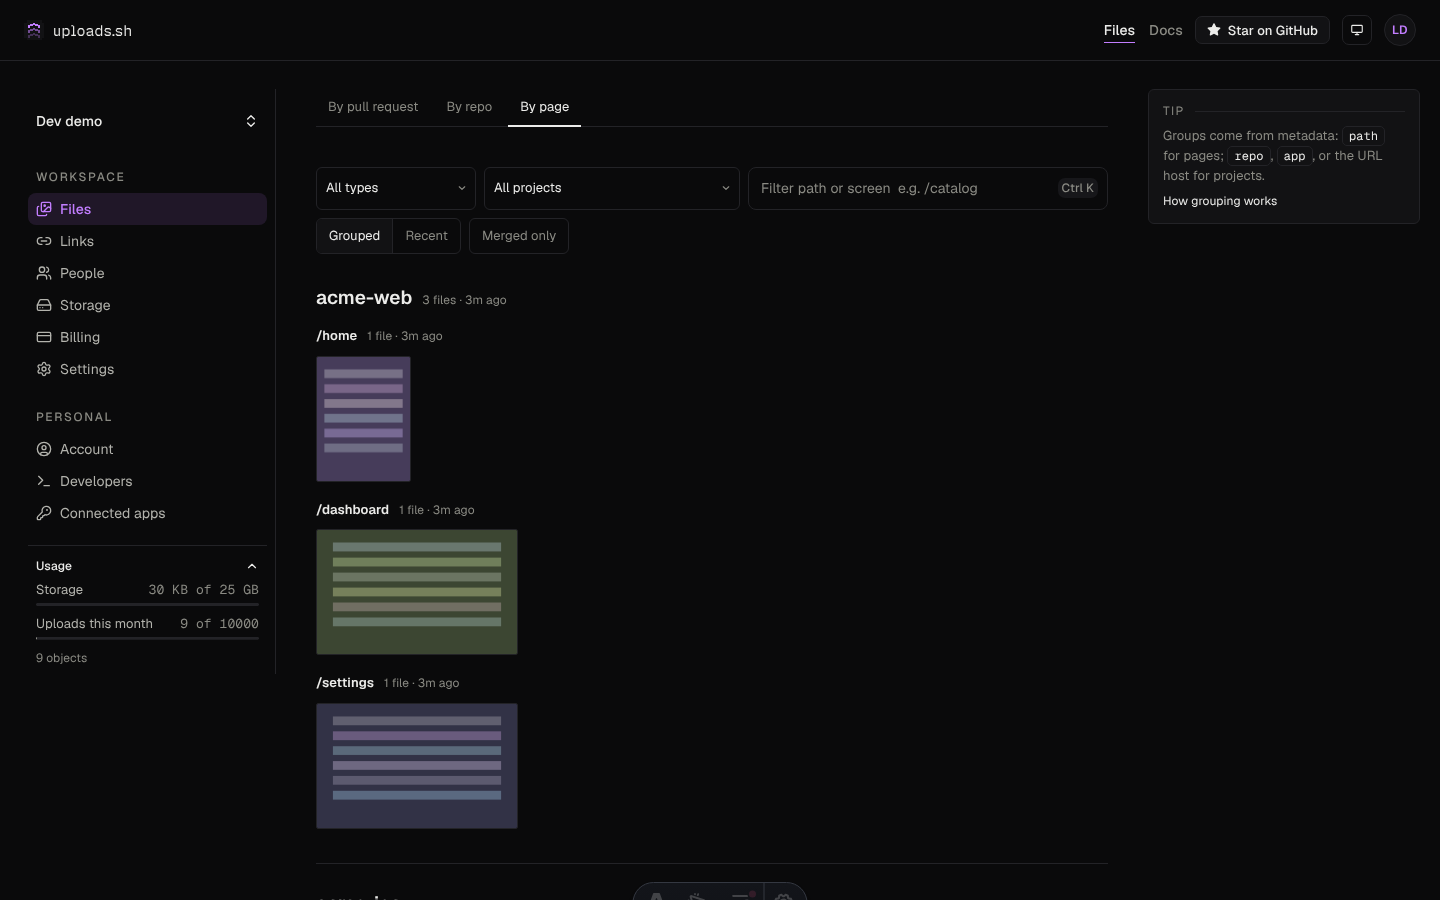Open Connected apps page

pyautogui.click(x=147, y=513)
